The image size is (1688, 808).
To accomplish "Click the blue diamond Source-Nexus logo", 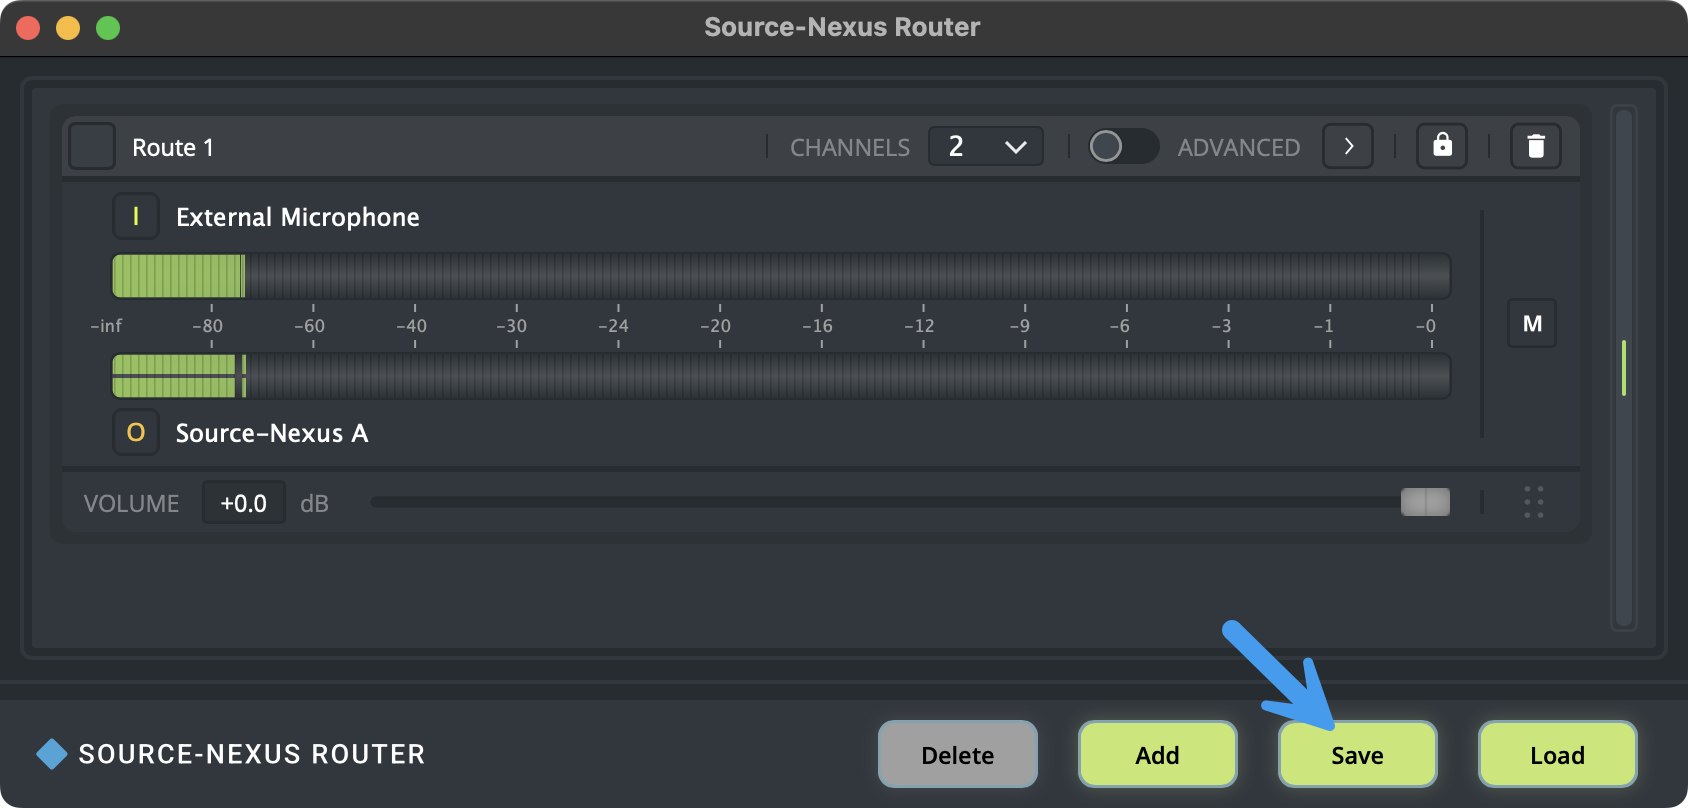I will pyautogui.click(x=51, y=754).
